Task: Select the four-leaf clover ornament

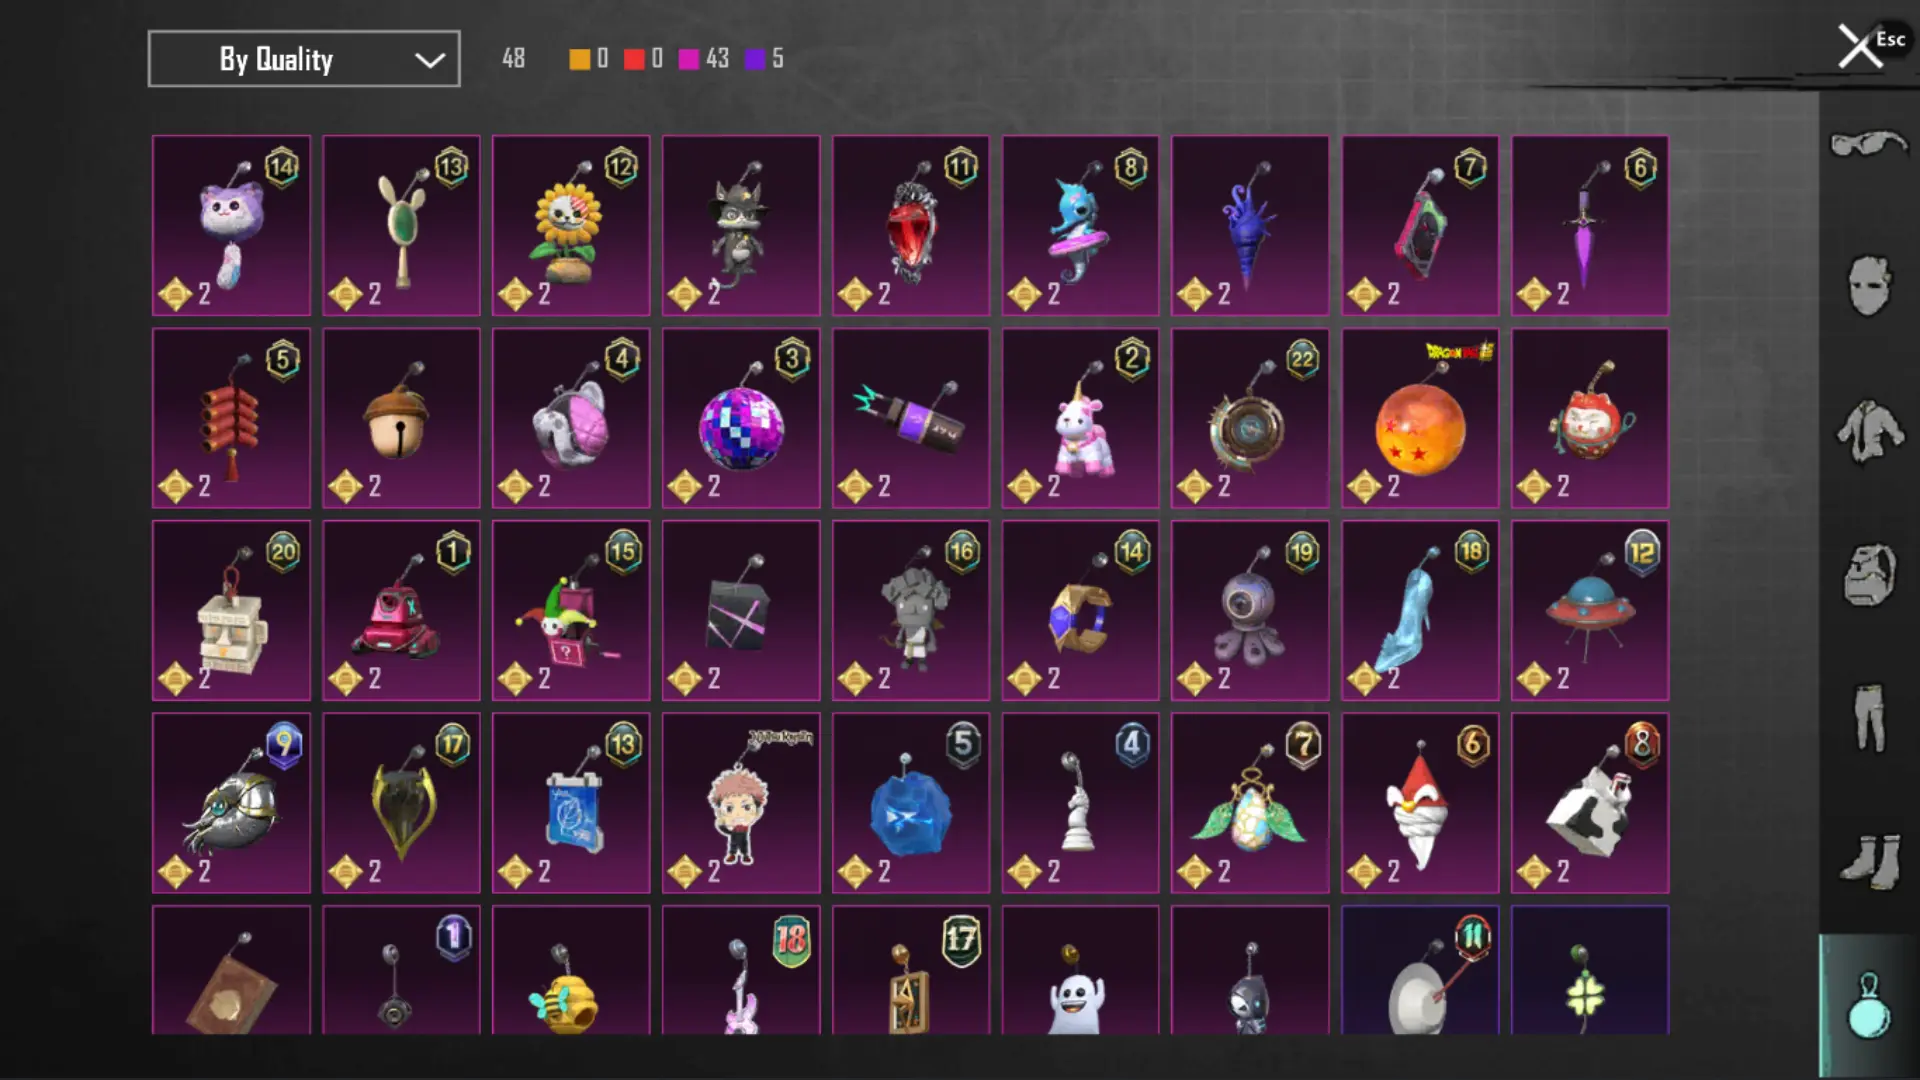Action: [1590, 970]
